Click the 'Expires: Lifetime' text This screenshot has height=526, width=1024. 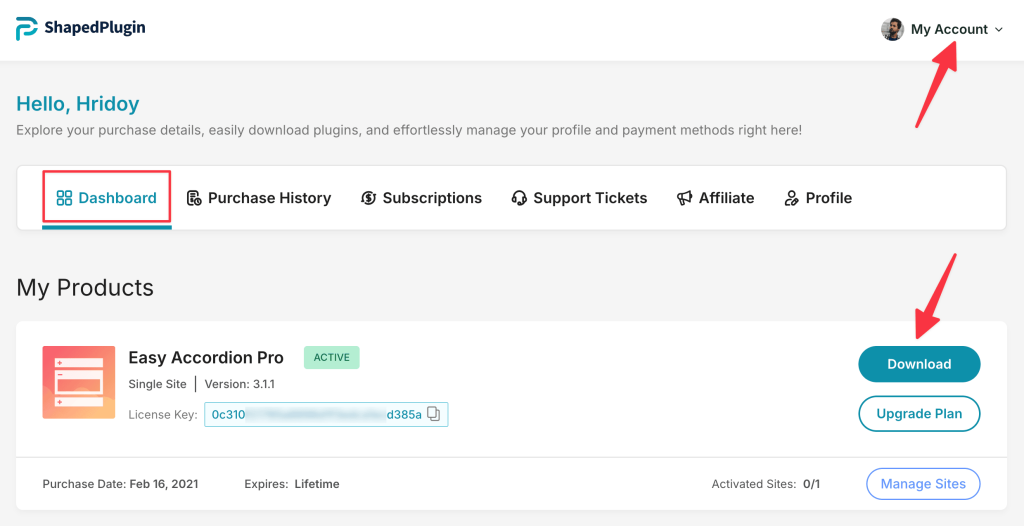pyautogui.click(x=292, y=484)
